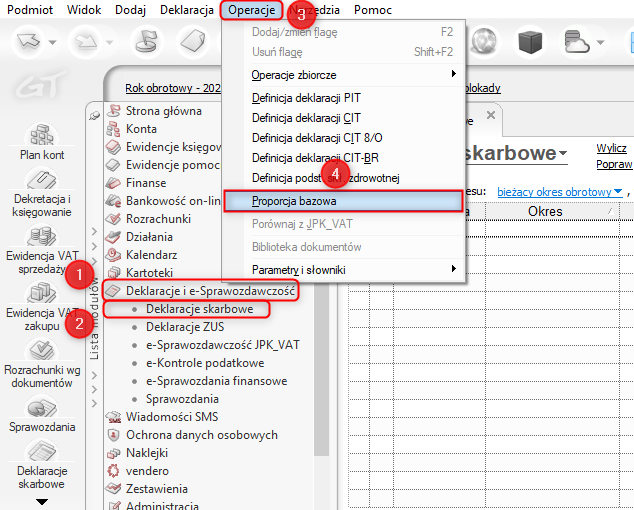Viewport: 634px width, 510px height.
Task: Open Ewidencja VAT sprzedaży shortcut
Action: (42, 251)
